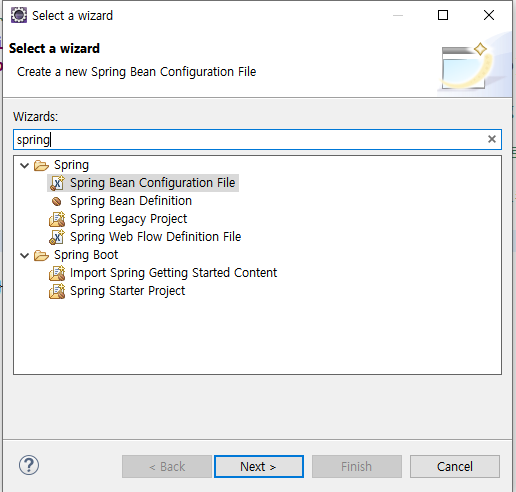The height and width of the screenshot is (492, 516).
Task: Click the Eclipse icon in the title bar
Action: [19, 15]
